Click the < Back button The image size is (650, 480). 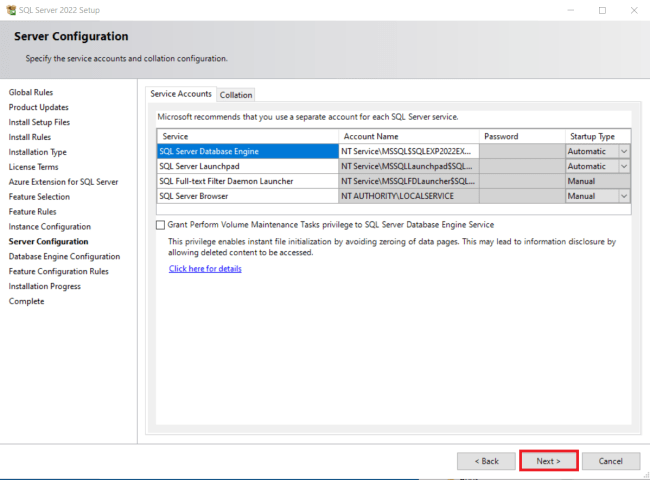pos(486,461)
